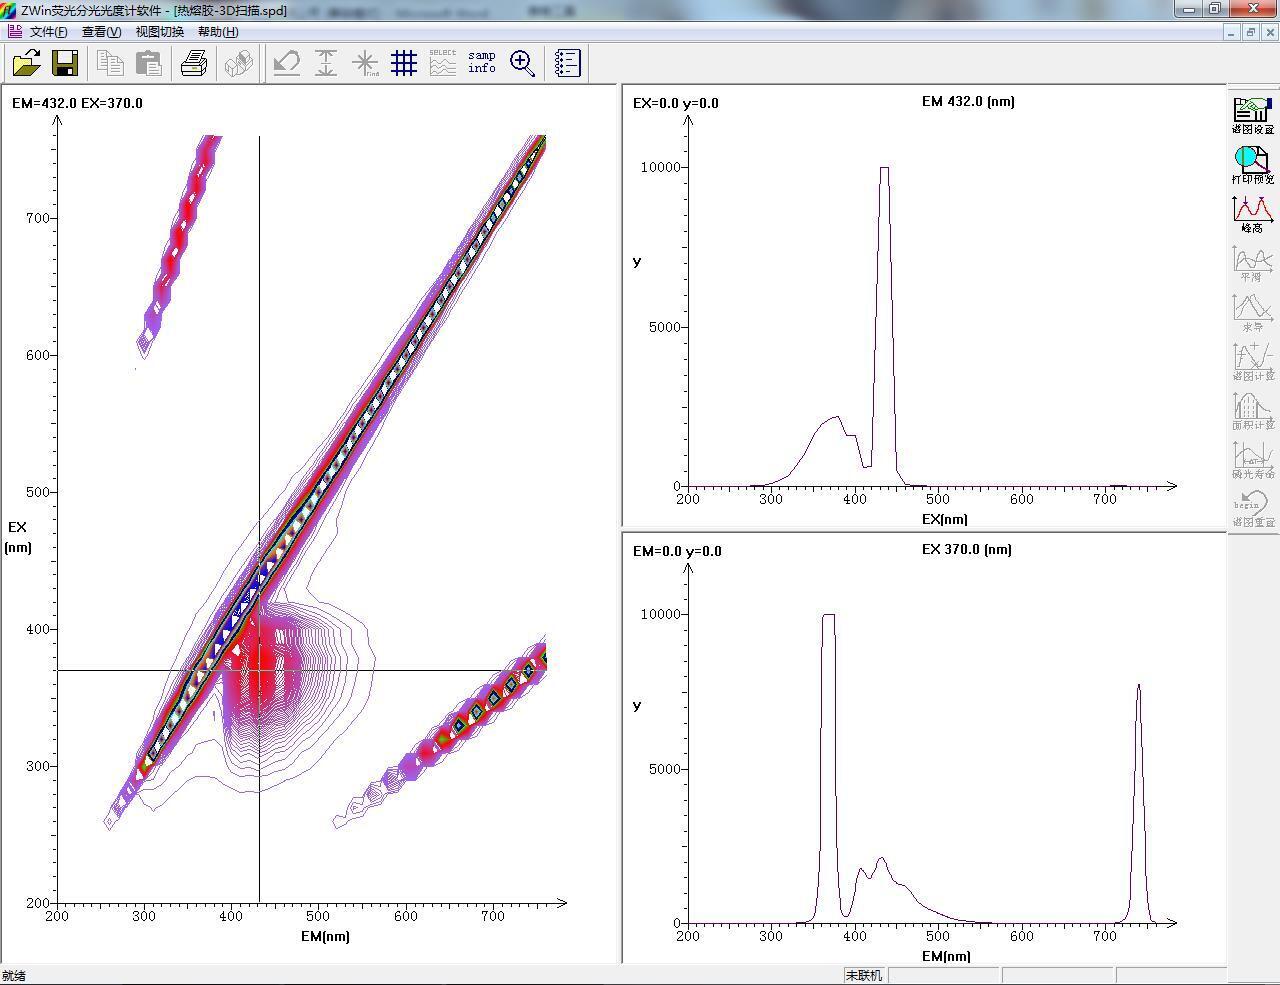The image size is (1280, 985).
Task: Click the crosshair intersection in contour plot
Action: click(260, 670)
